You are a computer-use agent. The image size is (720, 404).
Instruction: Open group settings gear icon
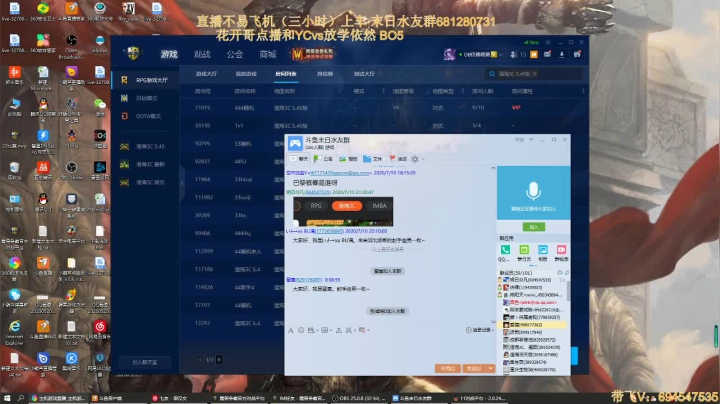click(415, 159)
